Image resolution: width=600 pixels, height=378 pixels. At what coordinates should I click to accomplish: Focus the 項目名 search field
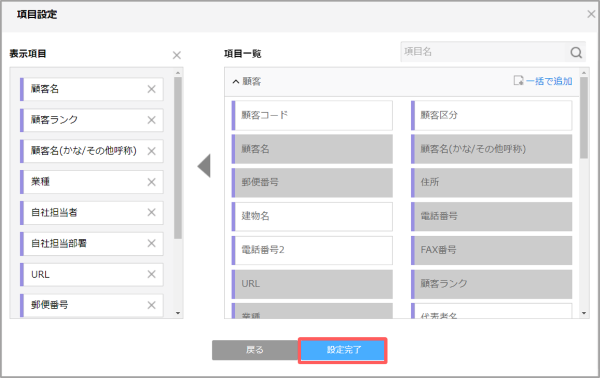[483, 52]
